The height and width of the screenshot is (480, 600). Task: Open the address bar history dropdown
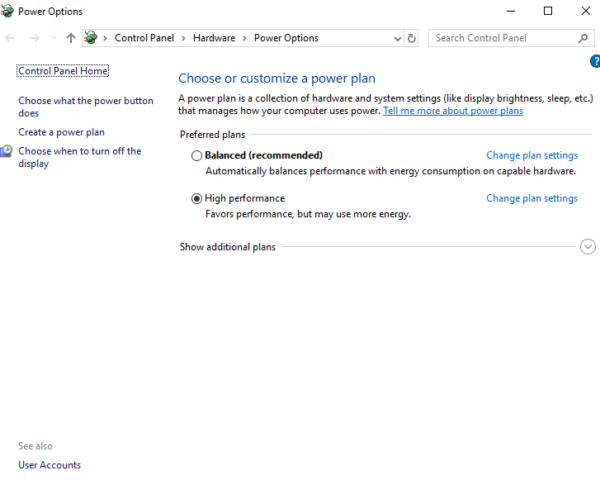(397, 38)
